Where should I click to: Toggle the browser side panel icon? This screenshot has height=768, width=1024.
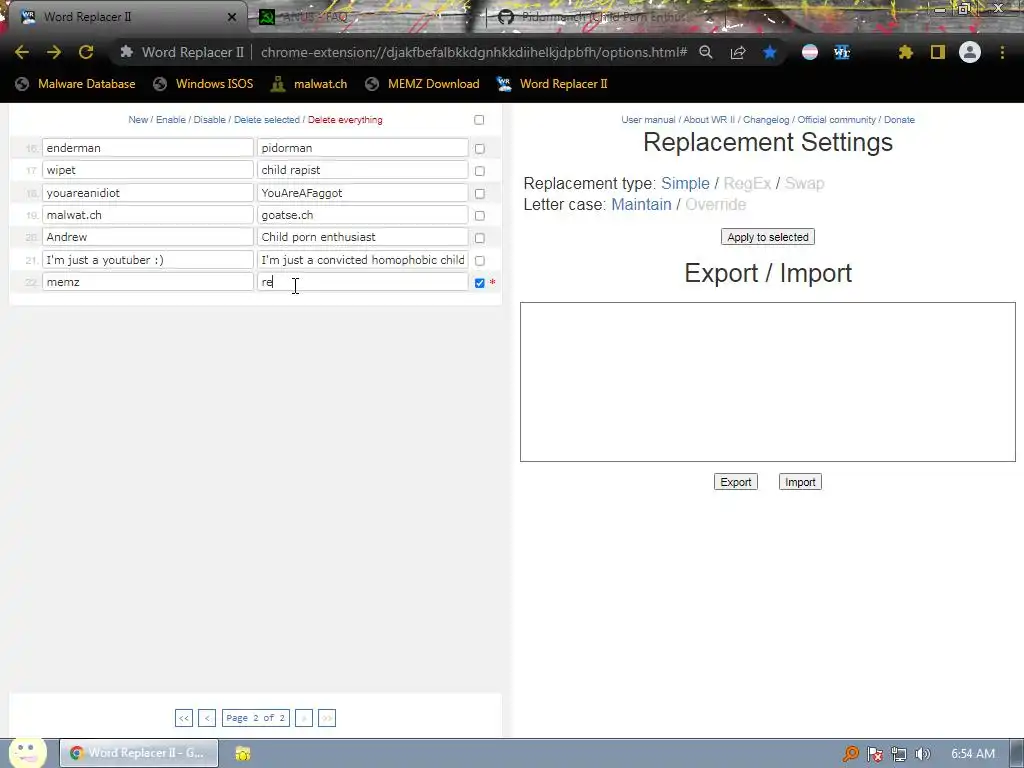point(938,52)
